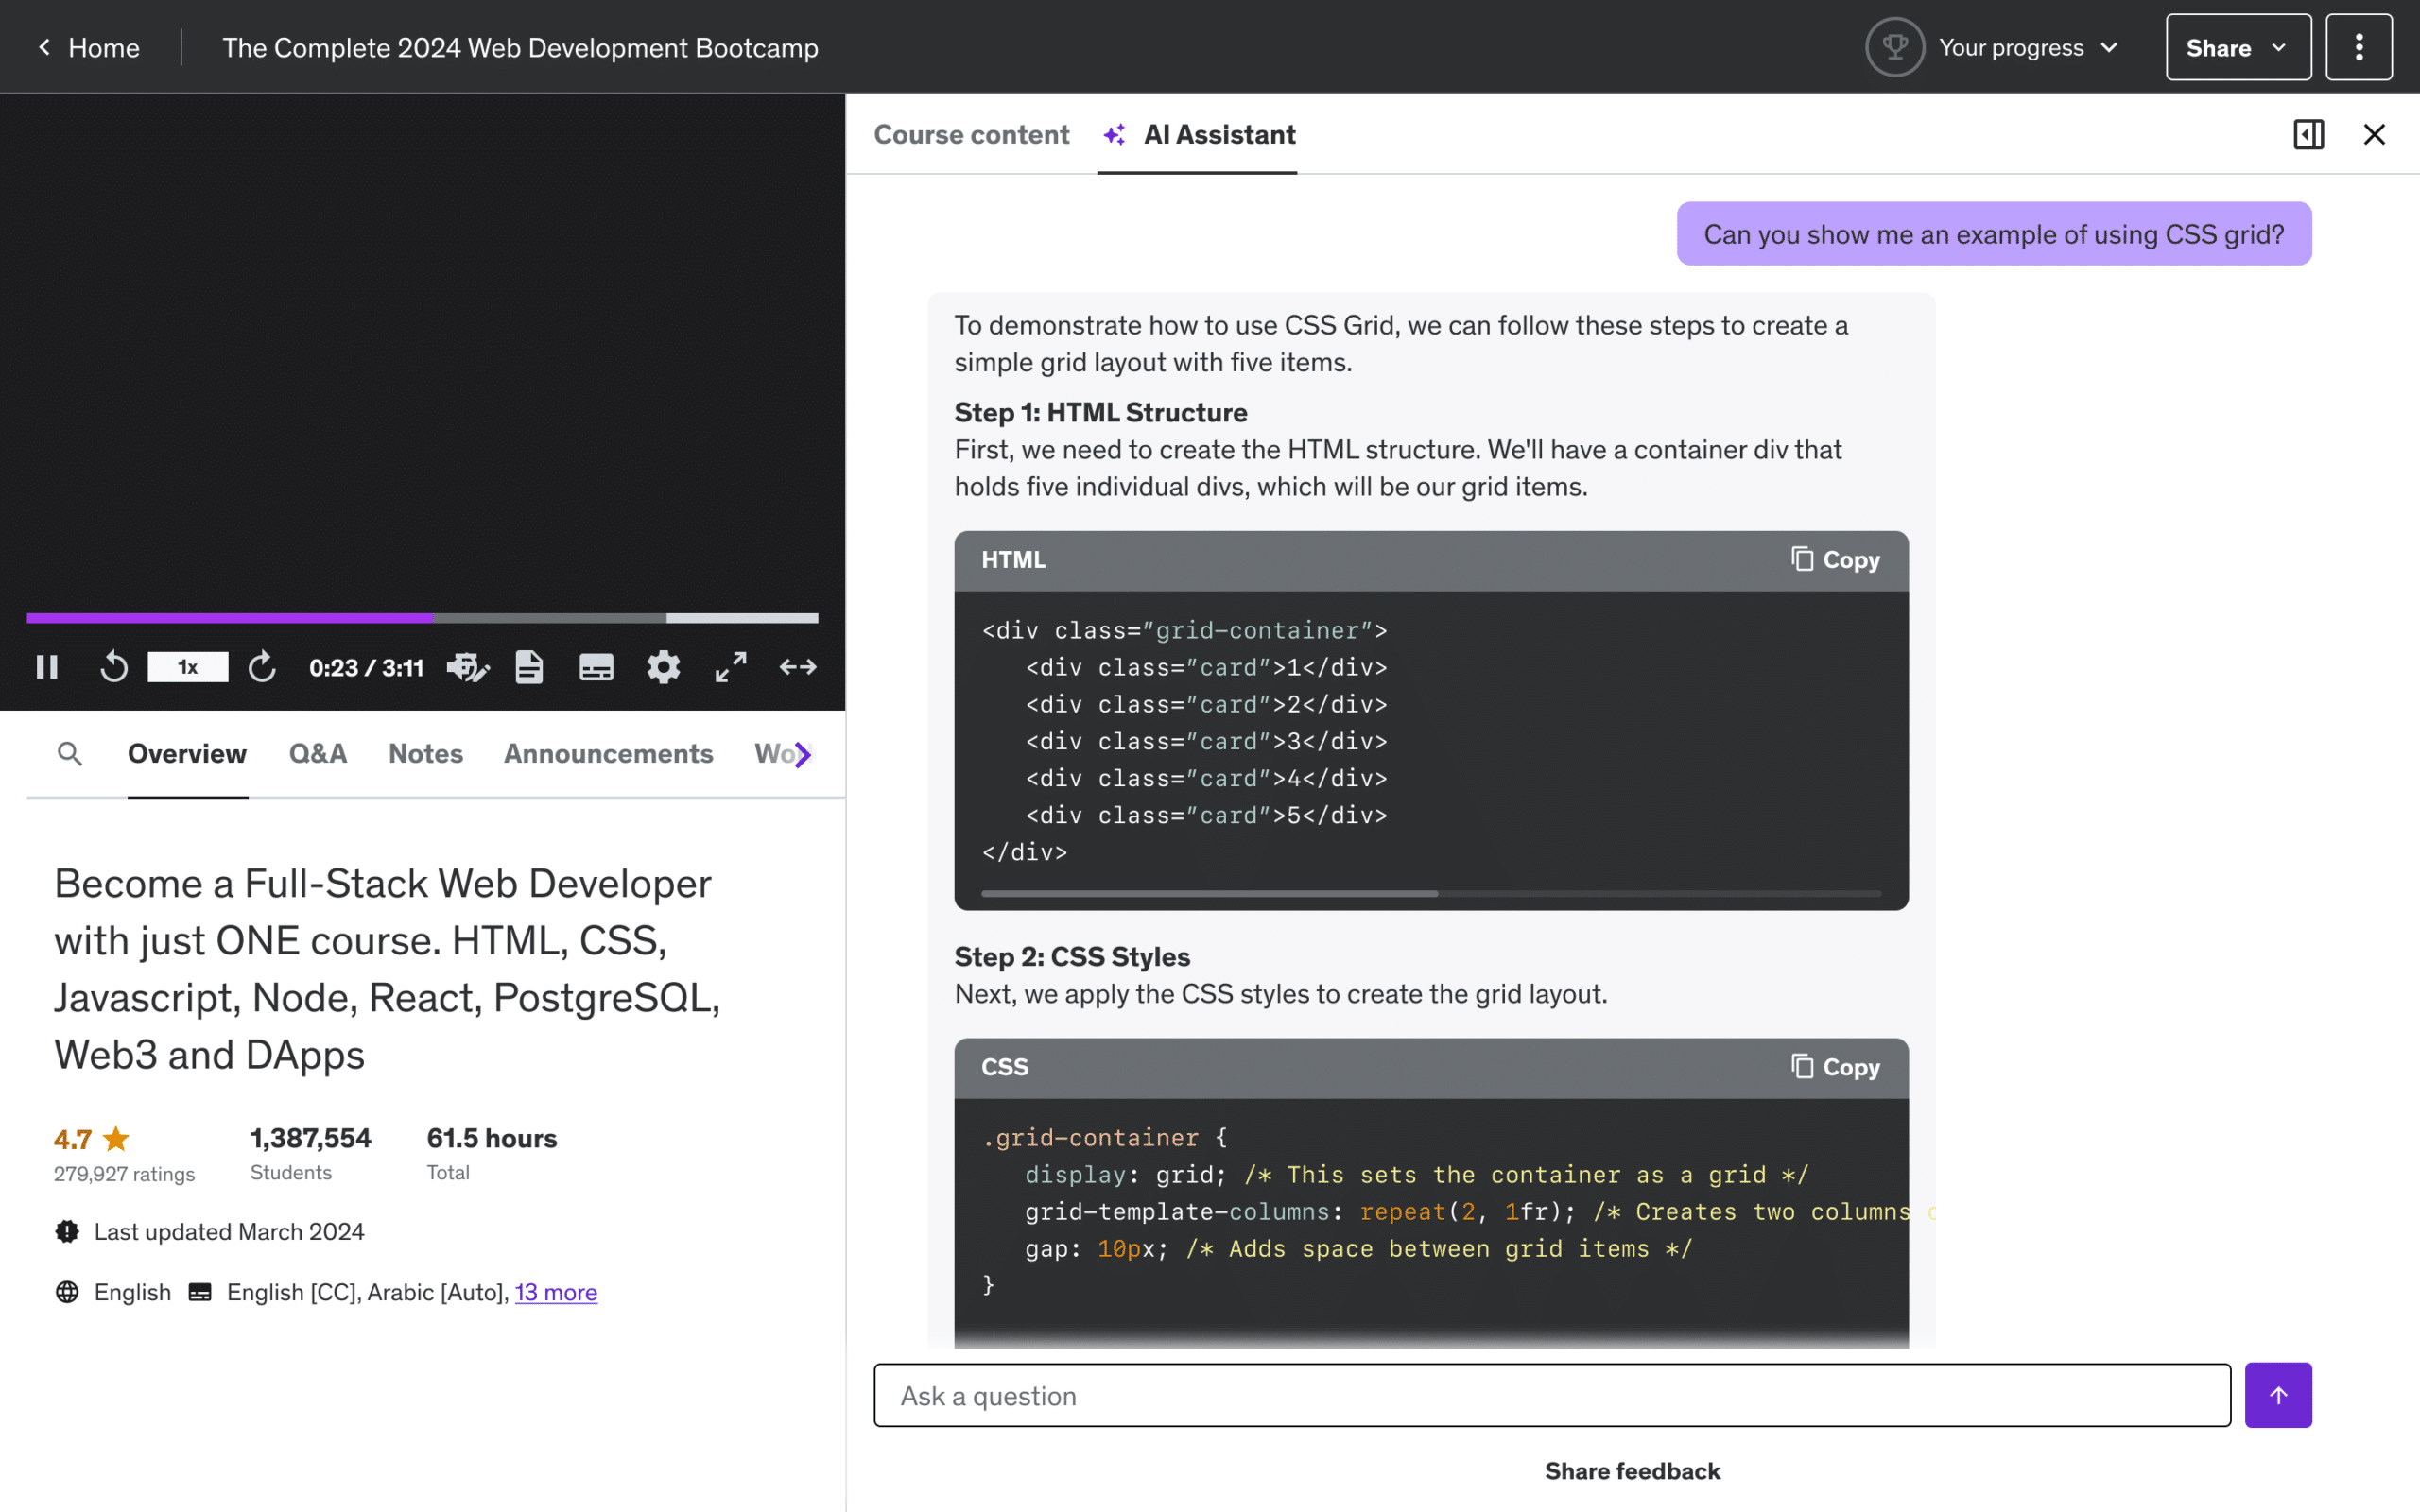2420x1512 pixels.
Task: Click the .grid-container selector line in CSS
Action: 1104,1138
